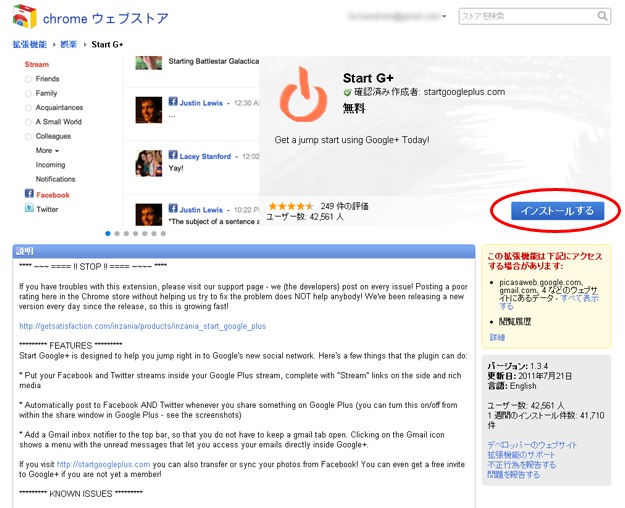
Task: Click the Facebook badge beside Lacey Stanford
Action: click(x=173, y=155)
